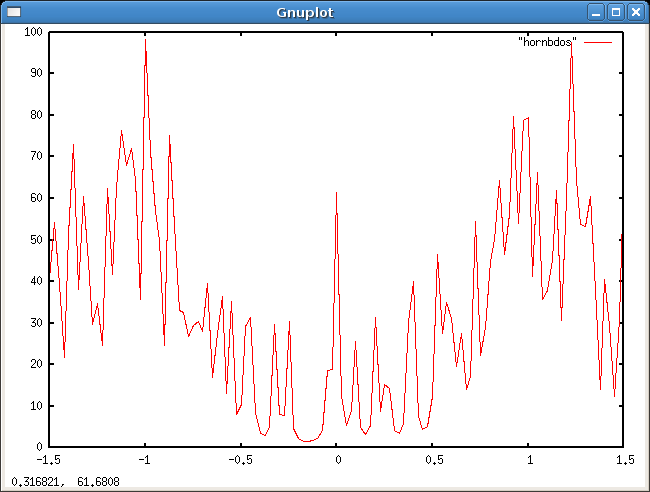Click the -1.5 tick label on x-axis
The width and height of the screenshot is (650, 492).
tap(49, 460)
